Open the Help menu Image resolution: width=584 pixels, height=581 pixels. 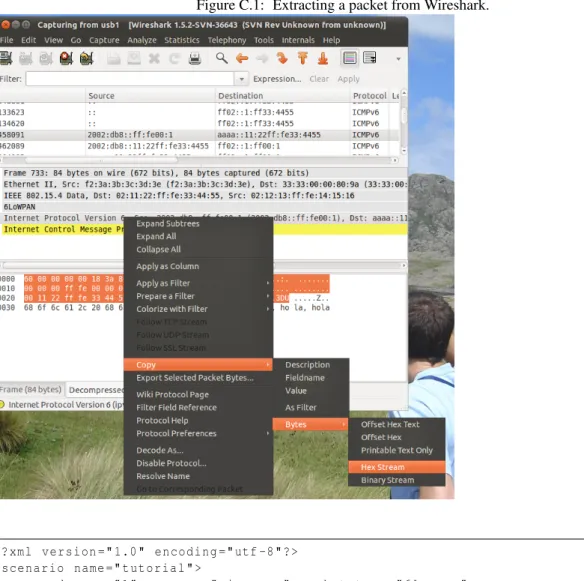[331, 40]
